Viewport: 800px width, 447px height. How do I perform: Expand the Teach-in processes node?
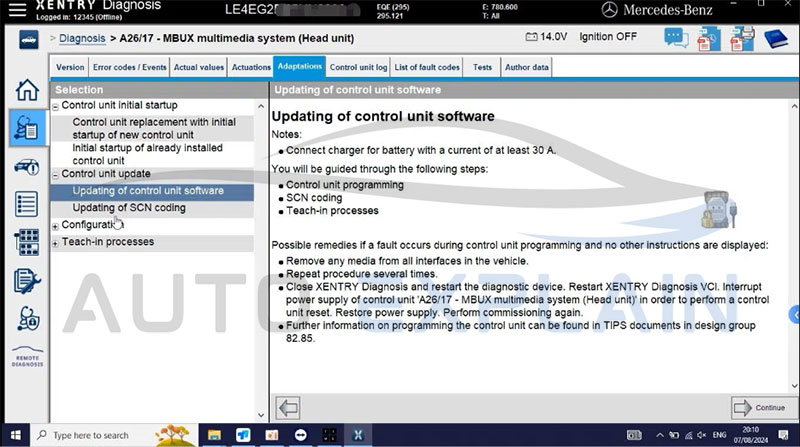click(55, 243)
